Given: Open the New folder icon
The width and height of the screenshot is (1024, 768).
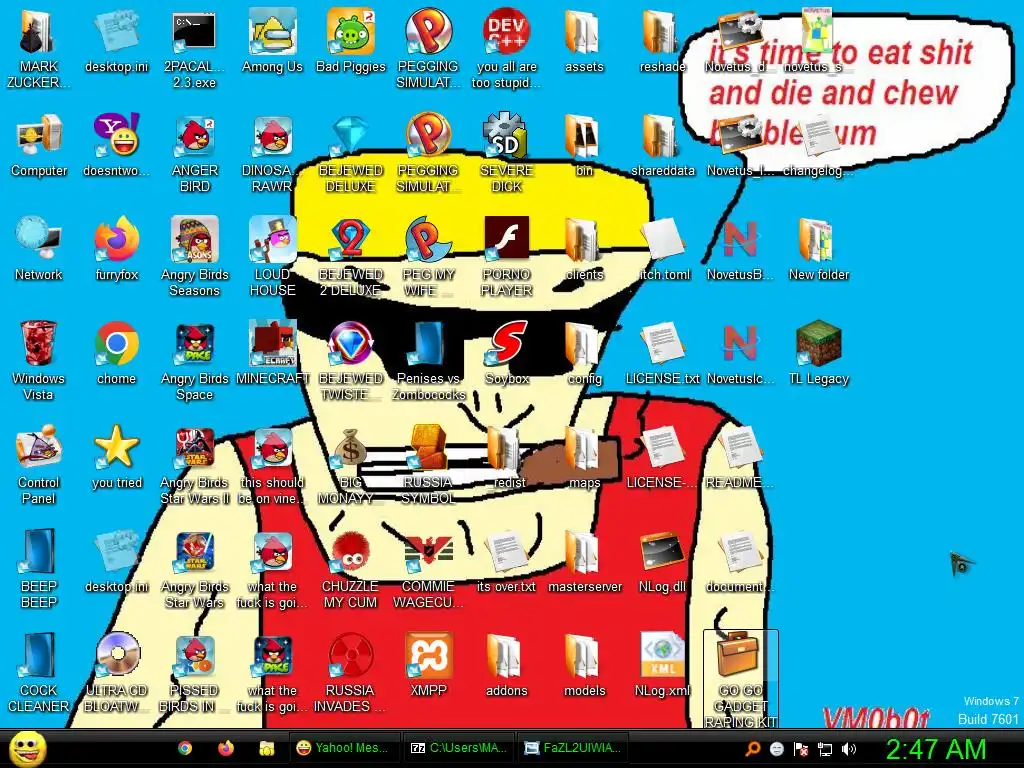Looking at the screenshot, I should click(x=818, y=249).
